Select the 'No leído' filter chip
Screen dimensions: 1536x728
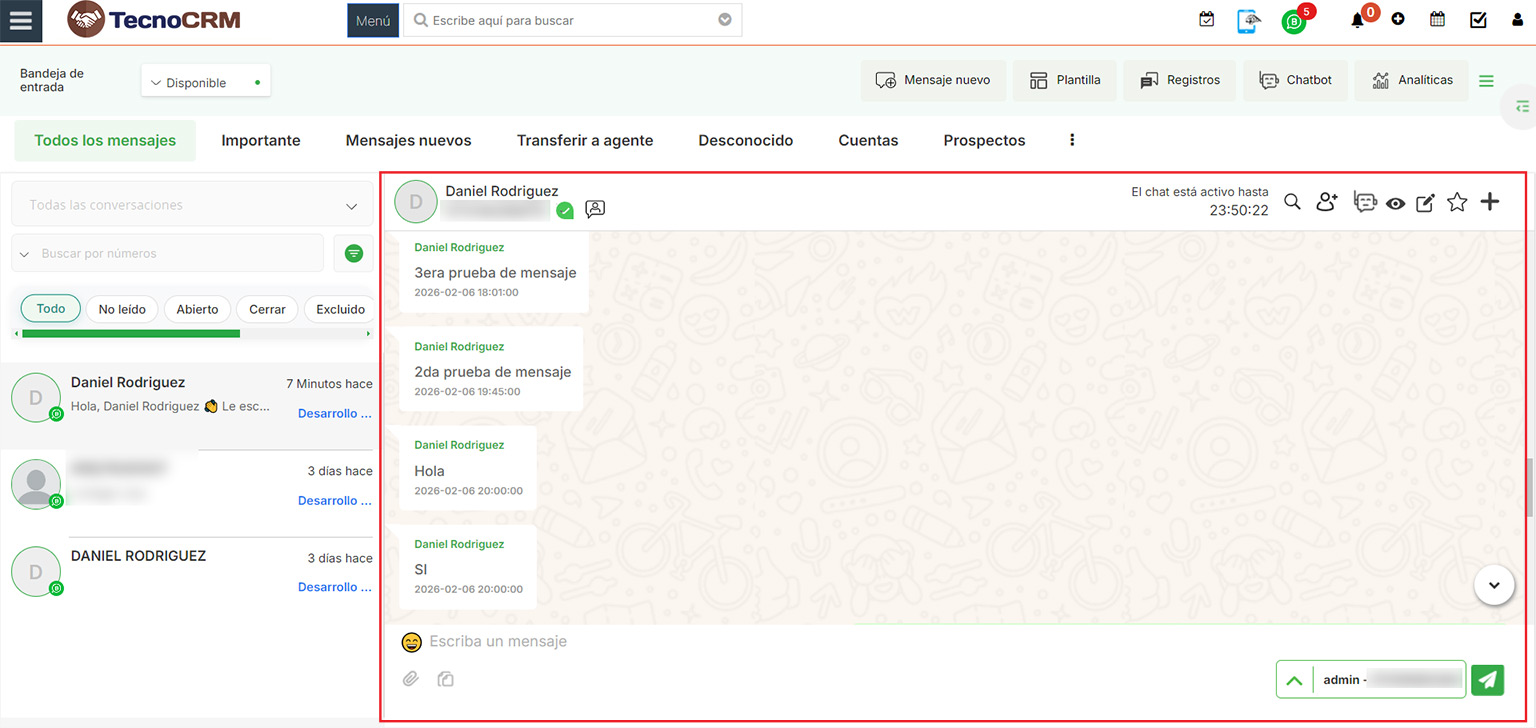tap(122, 310)
